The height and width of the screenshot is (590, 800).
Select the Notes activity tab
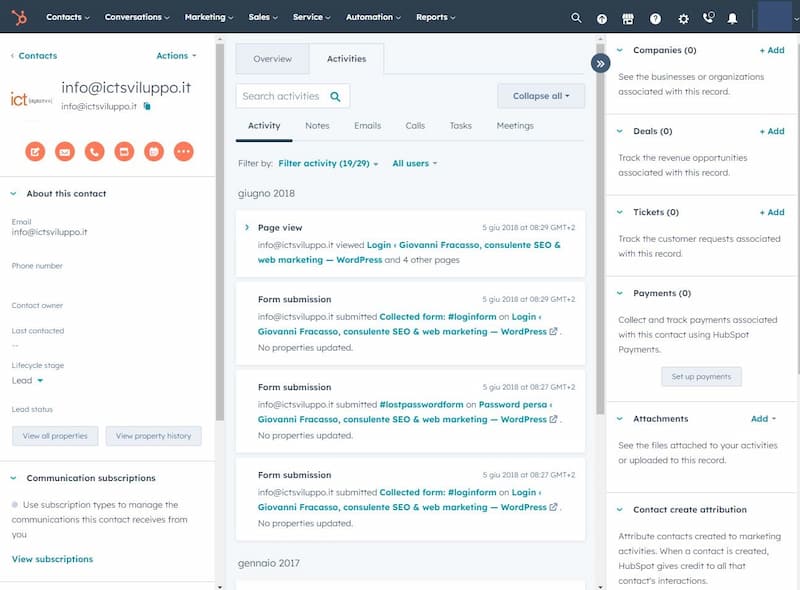coord(317,126)
